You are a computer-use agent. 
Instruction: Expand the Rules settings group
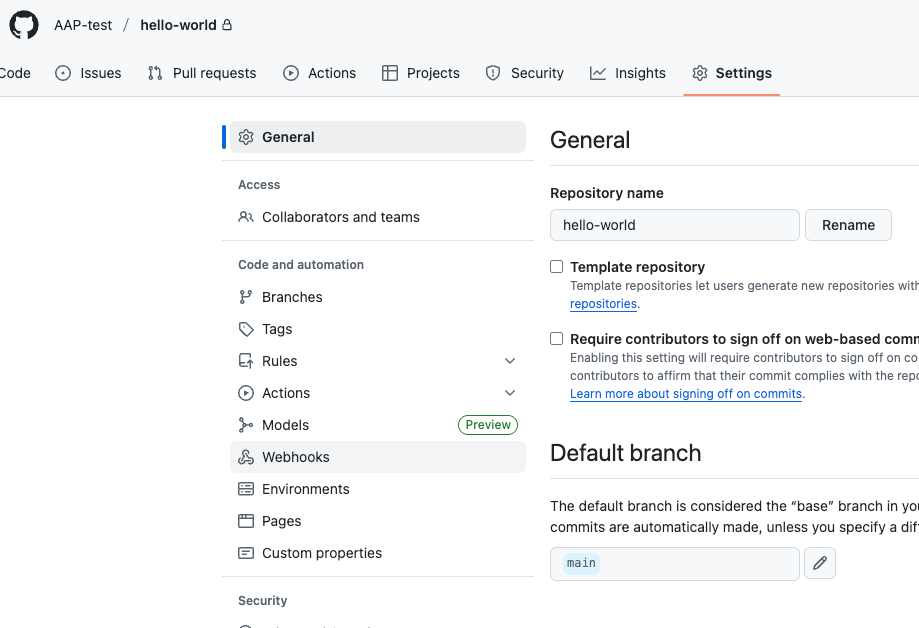(x=510, y=361)
